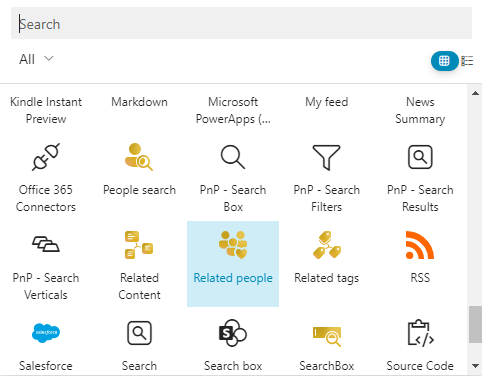This screenshot has height=376, width=482.
Task: Choose the Related Content web part icon
Action: (139, 245)
